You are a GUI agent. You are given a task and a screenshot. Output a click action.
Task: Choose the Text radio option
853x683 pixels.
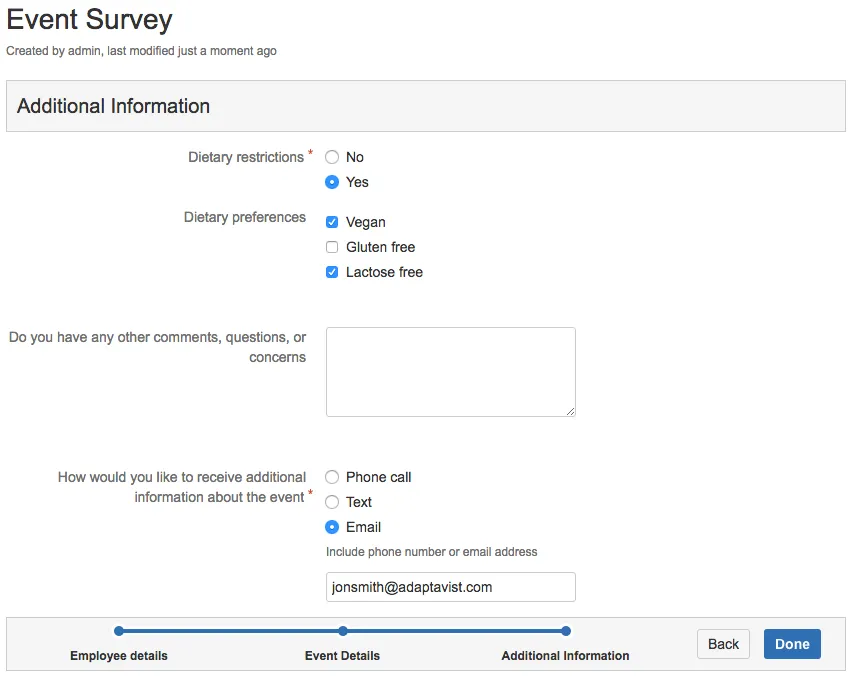point(332,502)
